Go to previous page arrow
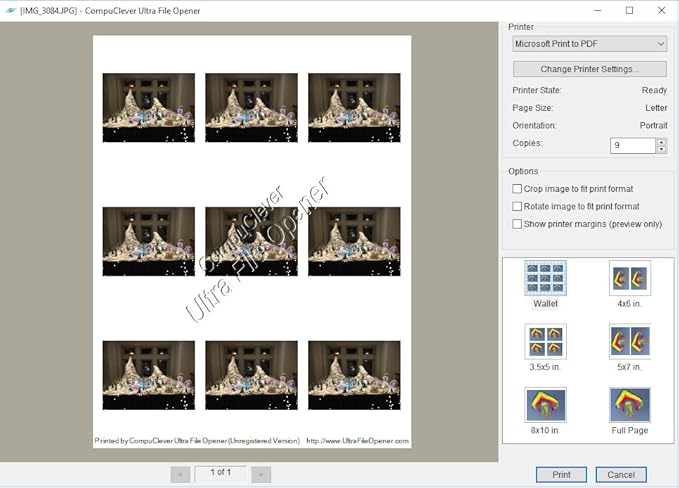679x488 pixels. point(180,474)
